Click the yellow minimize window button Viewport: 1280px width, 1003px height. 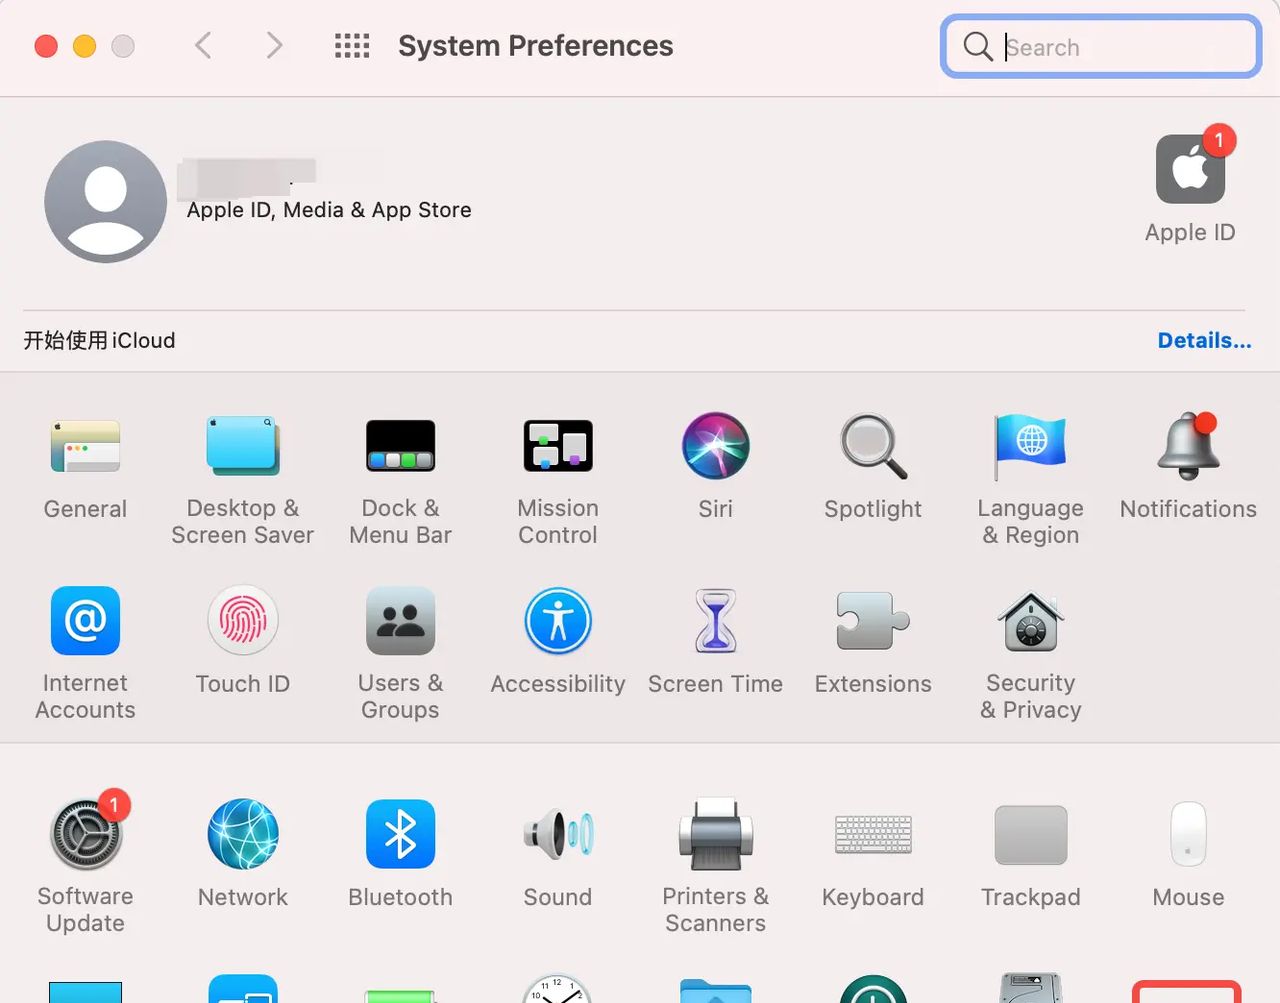85,46
